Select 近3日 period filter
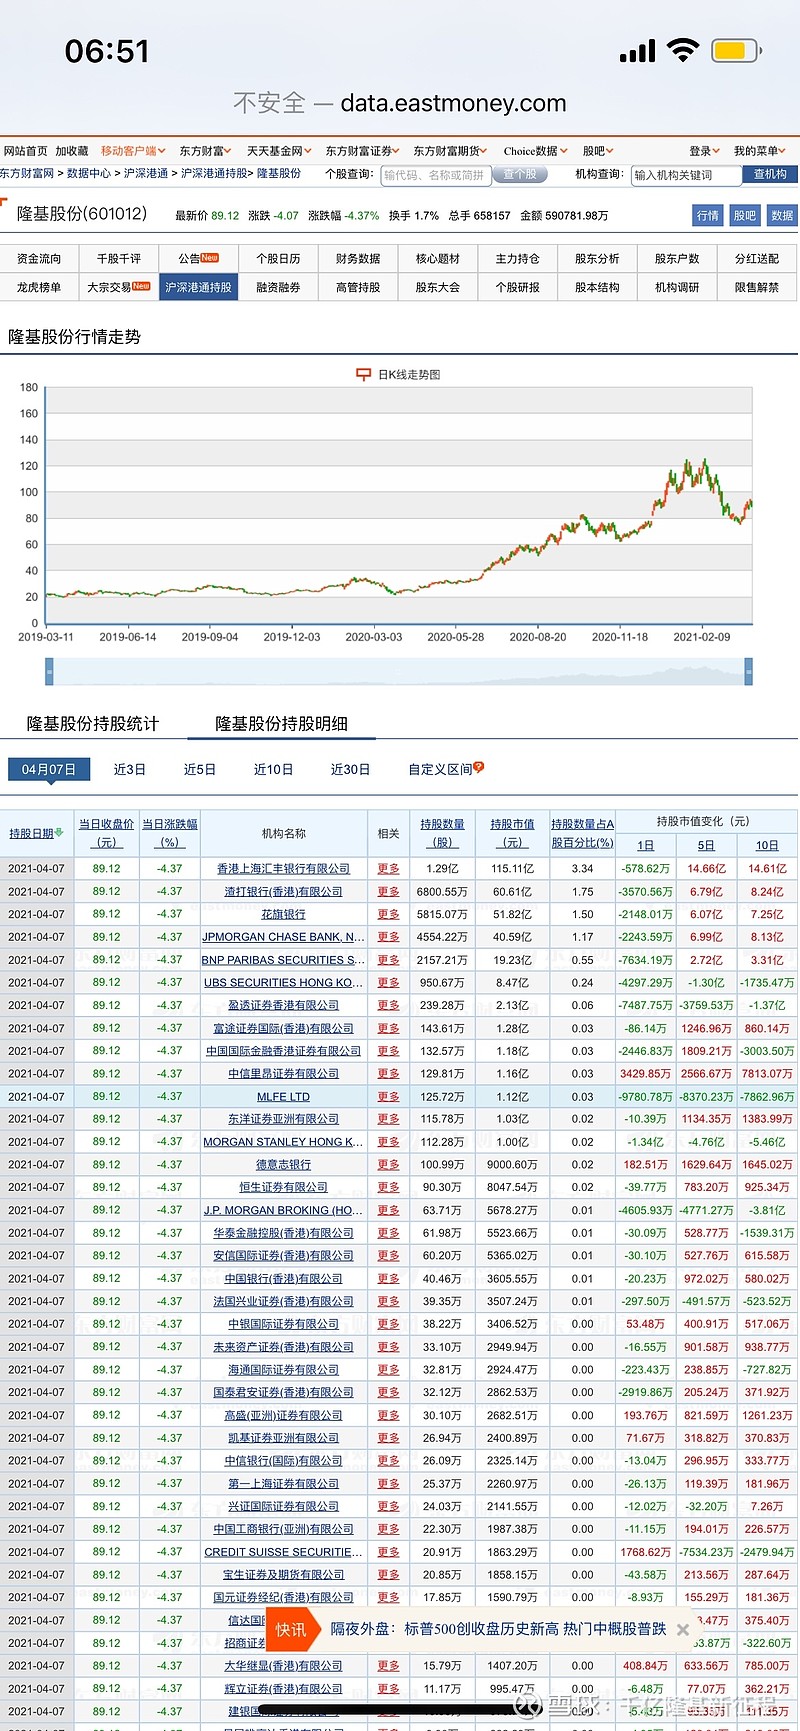800x1731 pixels. coord(130,769)
